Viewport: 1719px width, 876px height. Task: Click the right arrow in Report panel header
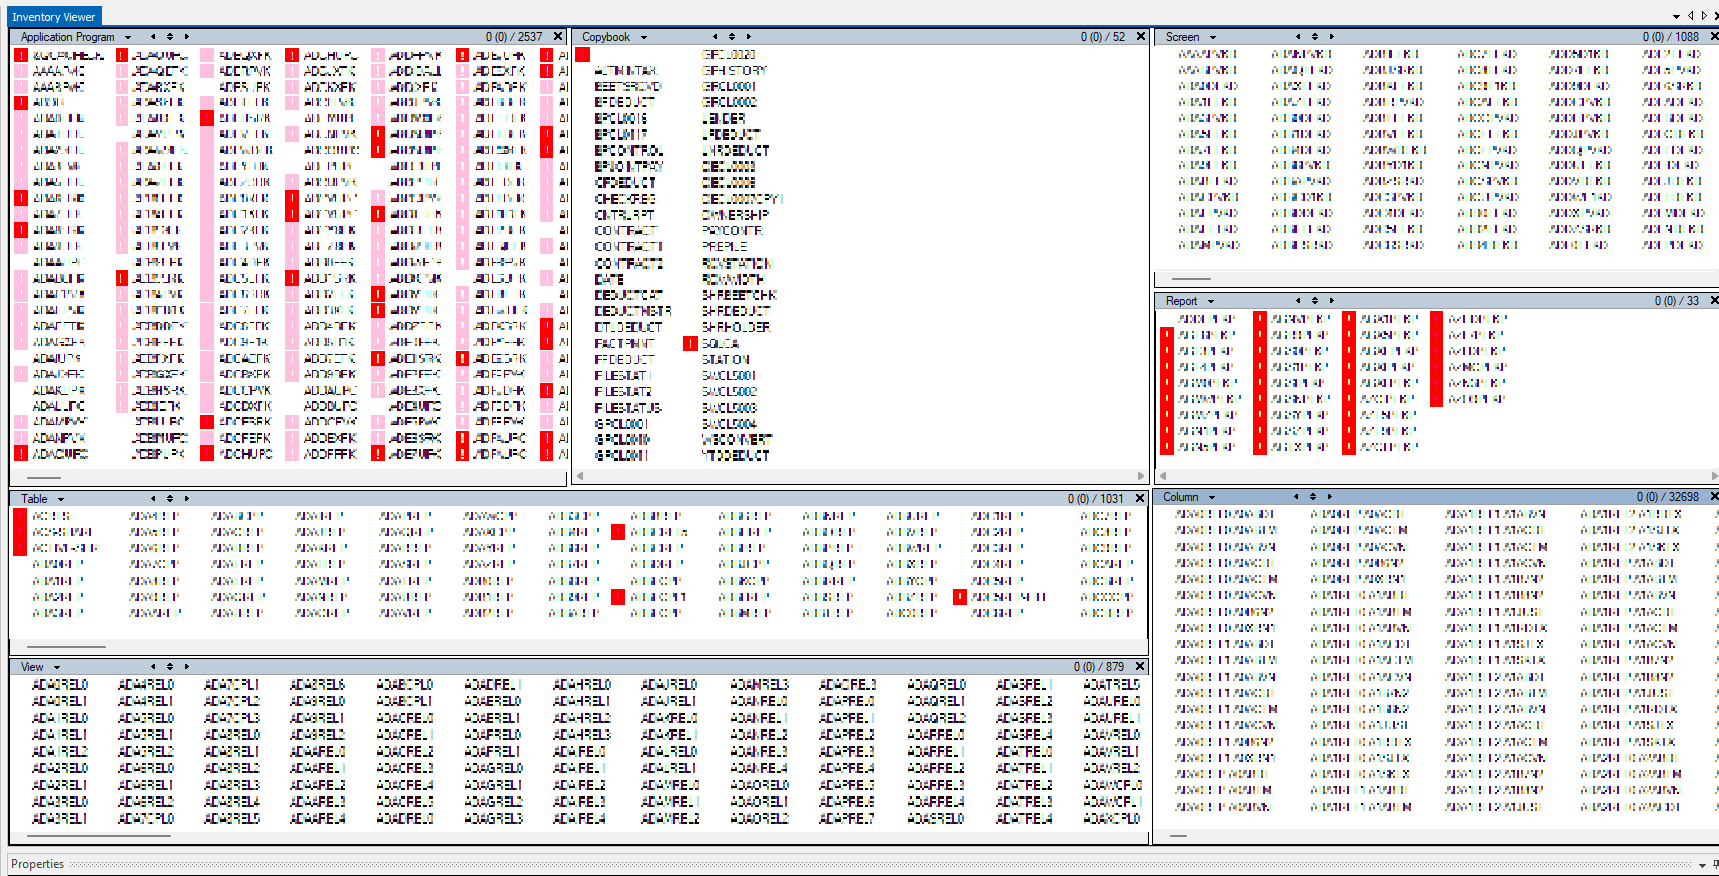(x=1332, y=301)
